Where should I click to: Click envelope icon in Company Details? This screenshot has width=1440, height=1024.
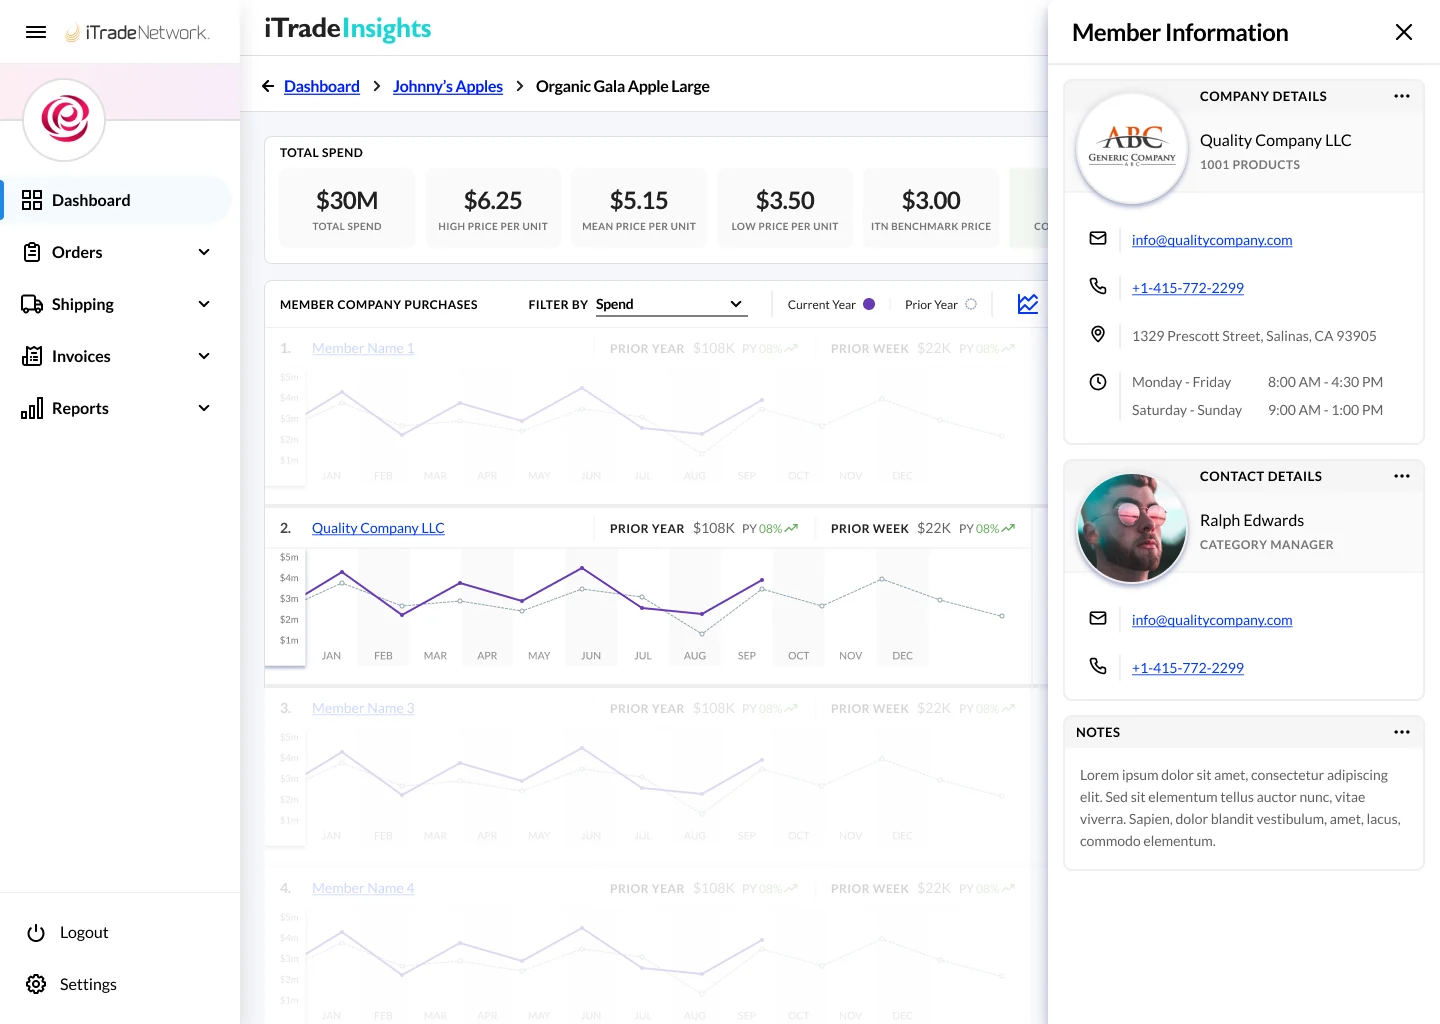tap(1098, 238)
